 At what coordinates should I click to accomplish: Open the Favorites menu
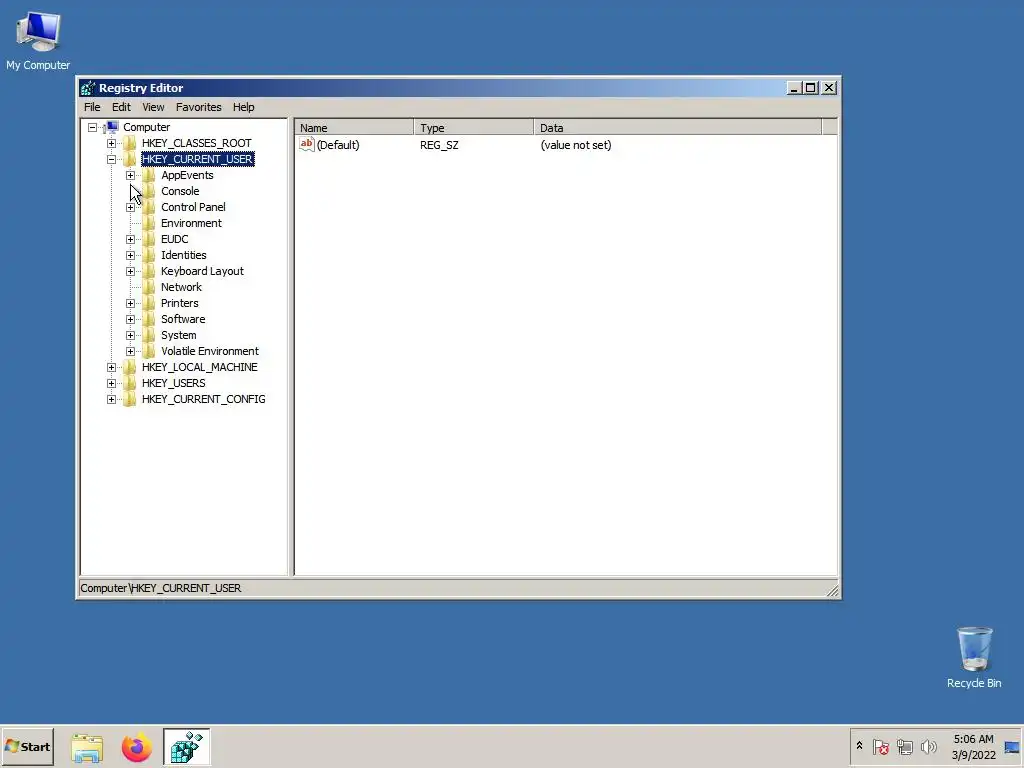[x=199, y=107]
